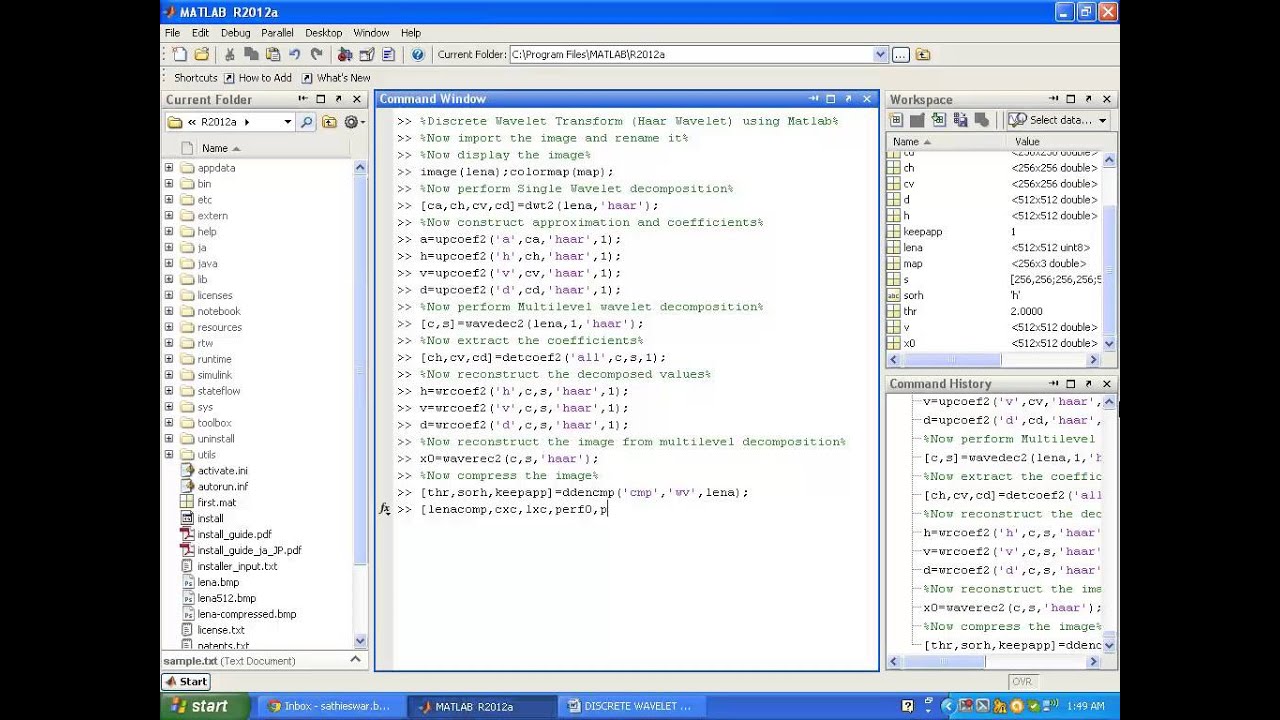The height and width of the screenshot is (720, 1280).
Task: Undock the Command Window panel
Action: pos(848,99)
